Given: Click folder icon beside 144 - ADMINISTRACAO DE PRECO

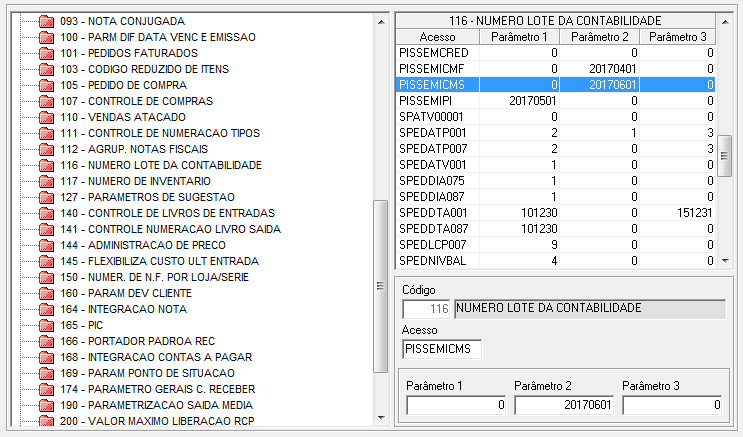Looking at the screenshot, I should point(46,245).
